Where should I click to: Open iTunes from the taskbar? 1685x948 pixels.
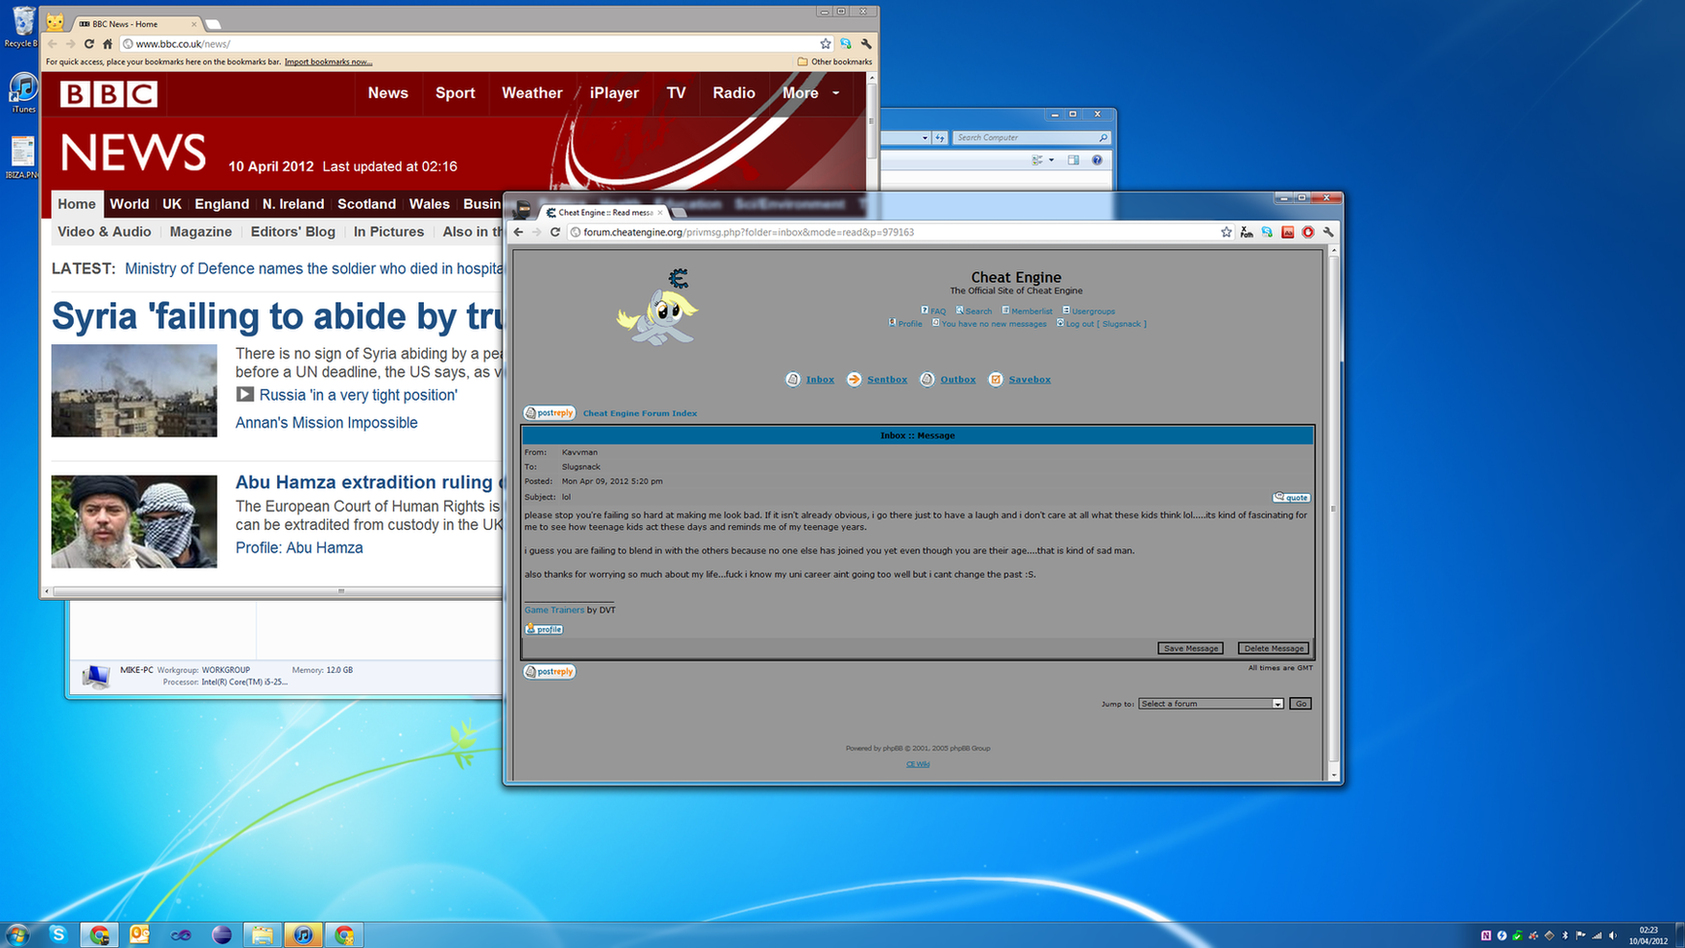point(303,934)
